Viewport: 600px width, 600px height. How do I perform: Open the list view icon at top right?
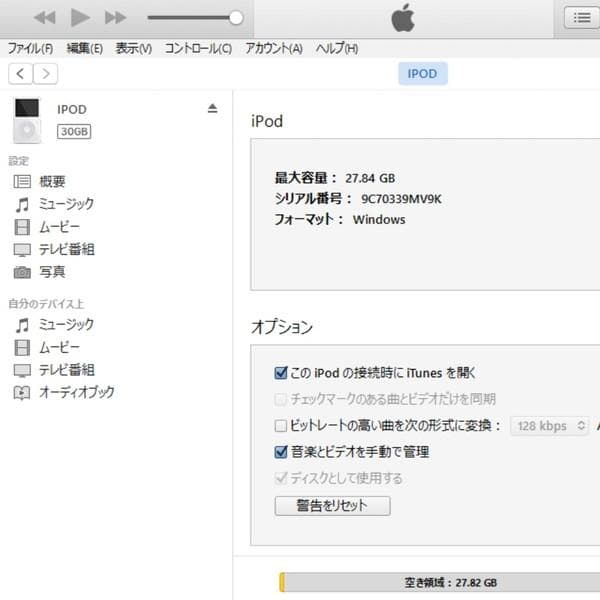click(582, 18)
